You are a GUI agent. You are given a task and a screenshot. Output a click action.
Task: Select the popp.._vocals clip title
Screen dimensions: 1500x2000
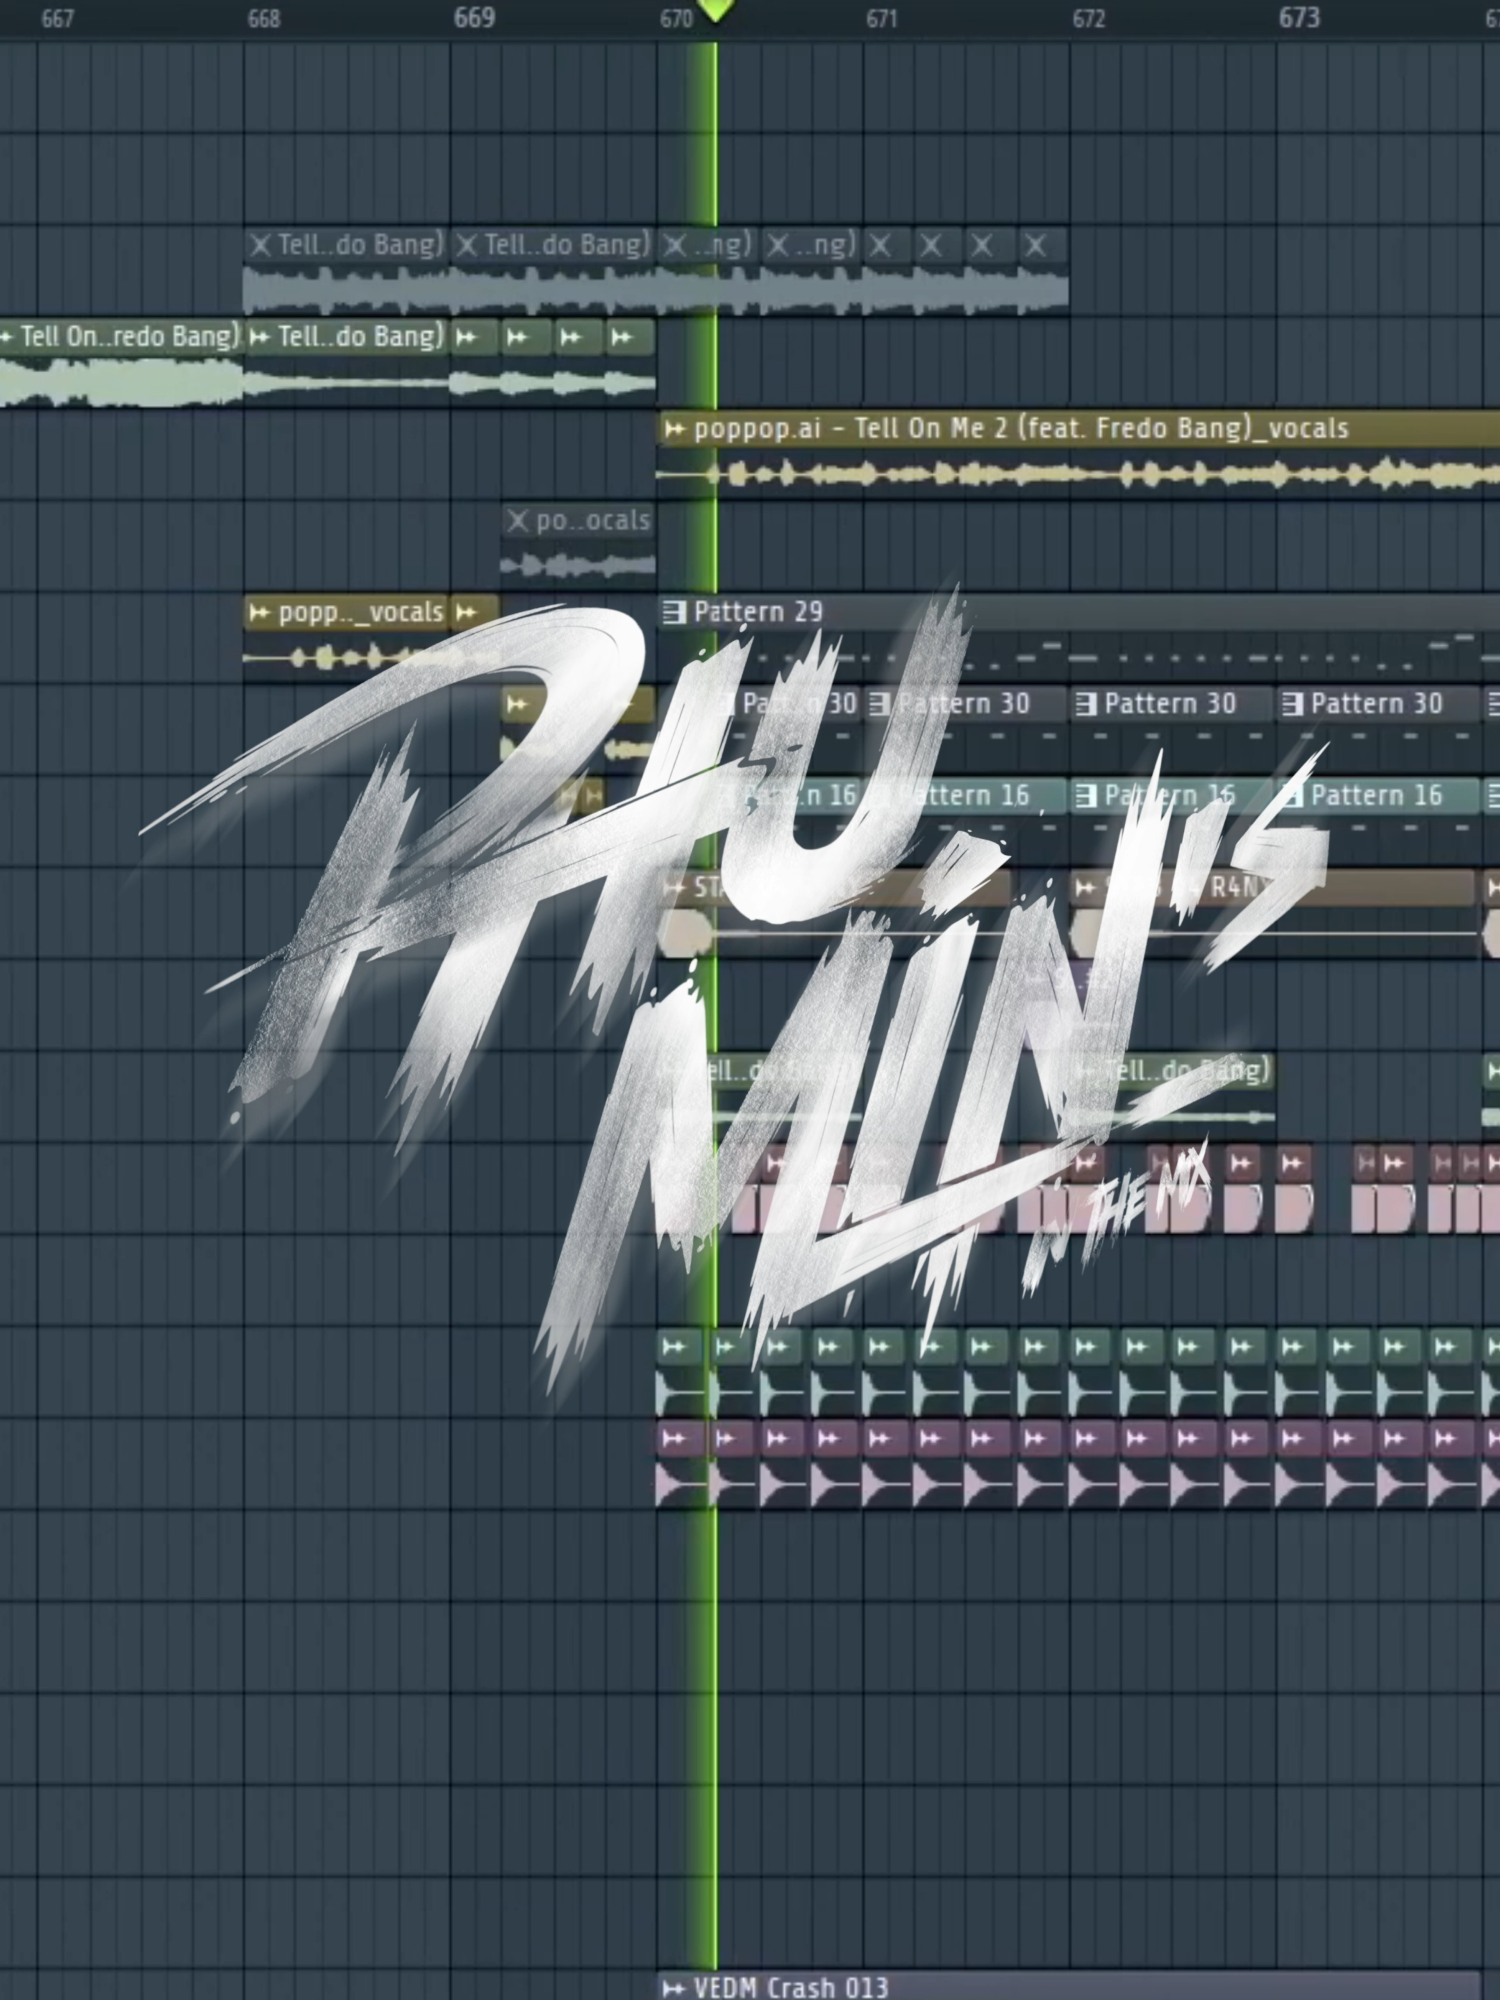pos(361,612)
